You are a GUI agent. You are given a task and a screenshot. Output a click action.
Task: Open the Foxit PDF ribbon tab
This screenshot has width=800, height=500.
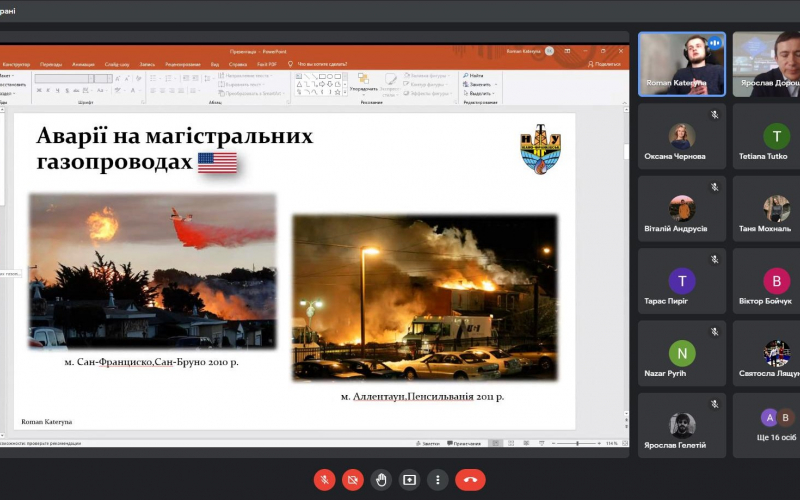click(x=267, y=64)
